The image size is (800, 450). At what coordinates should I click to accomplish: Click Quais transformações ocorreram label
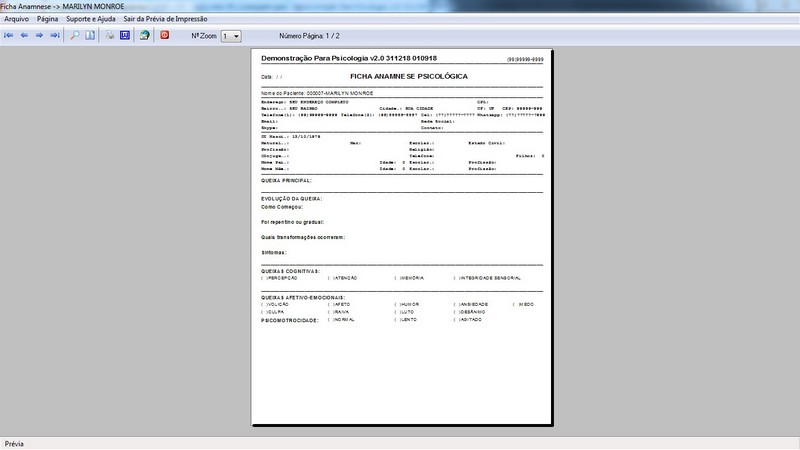(303, 237)
